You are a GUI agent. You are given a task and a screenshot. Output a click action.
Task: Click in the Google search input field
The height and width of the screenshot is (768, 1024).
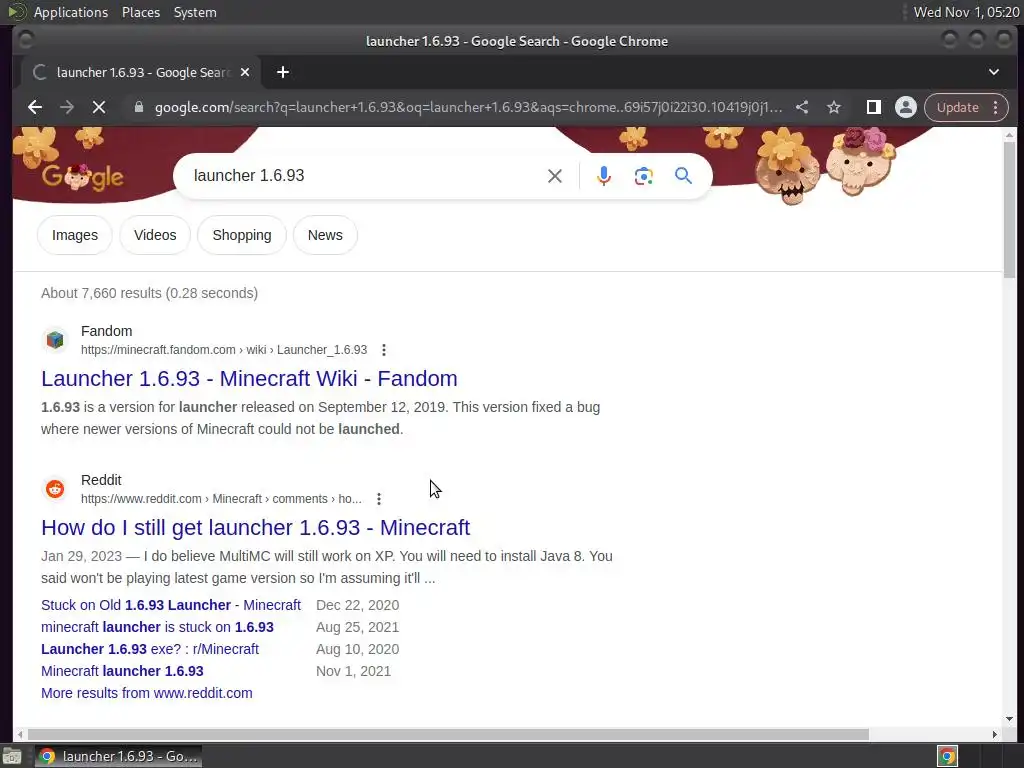click(366, 176)
